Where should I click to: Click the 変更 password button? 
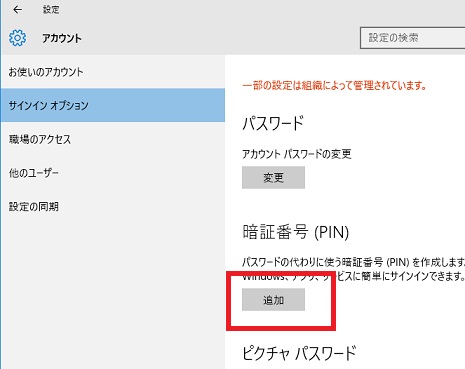coord(273,178)
